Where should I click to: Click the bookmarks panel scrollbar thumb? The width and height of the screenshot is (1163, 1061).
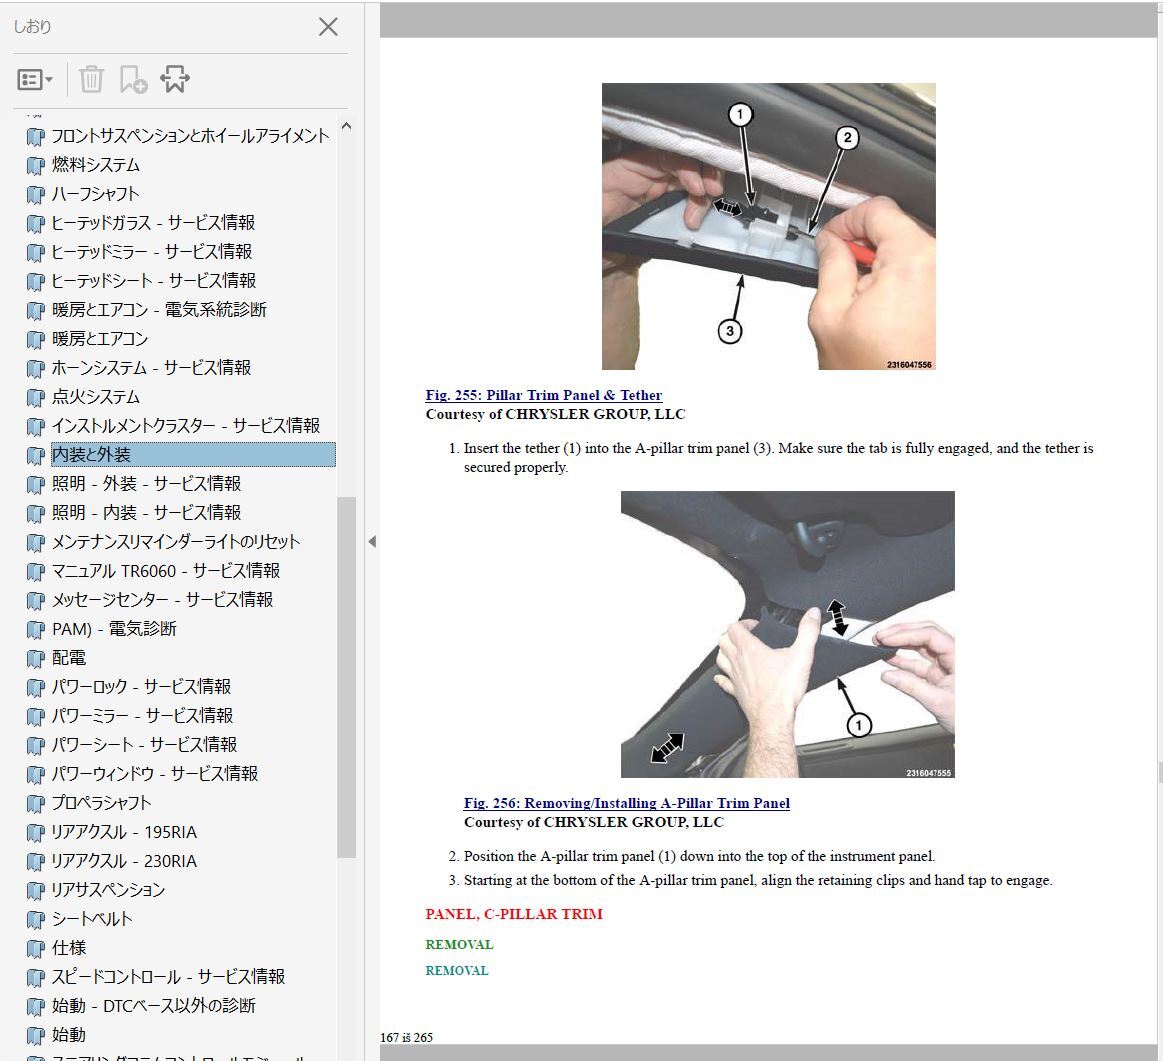coord(346,677)
